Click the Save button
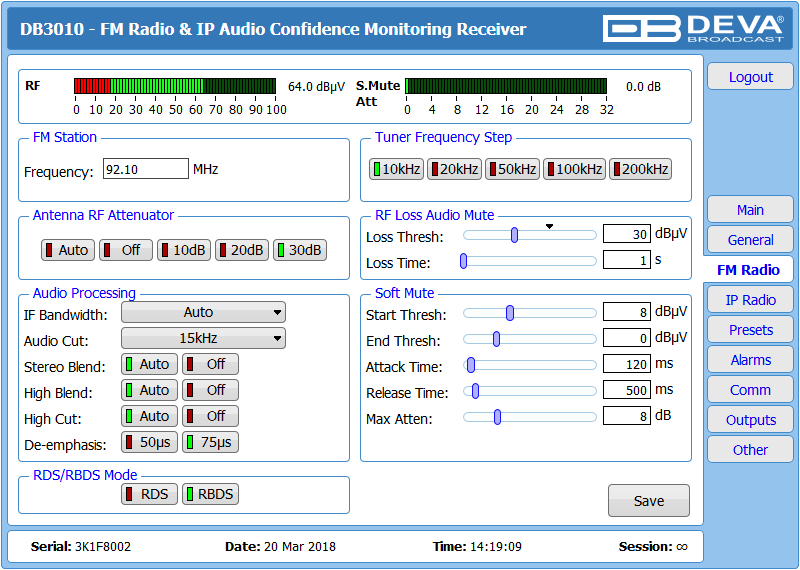Image resolution: width=800 pixels, height=570 pixels. point(648,501)
